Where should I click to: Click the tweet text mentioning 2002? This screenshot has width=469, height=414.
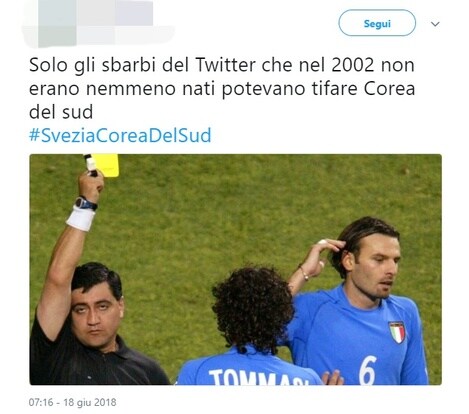pos(222,88)
